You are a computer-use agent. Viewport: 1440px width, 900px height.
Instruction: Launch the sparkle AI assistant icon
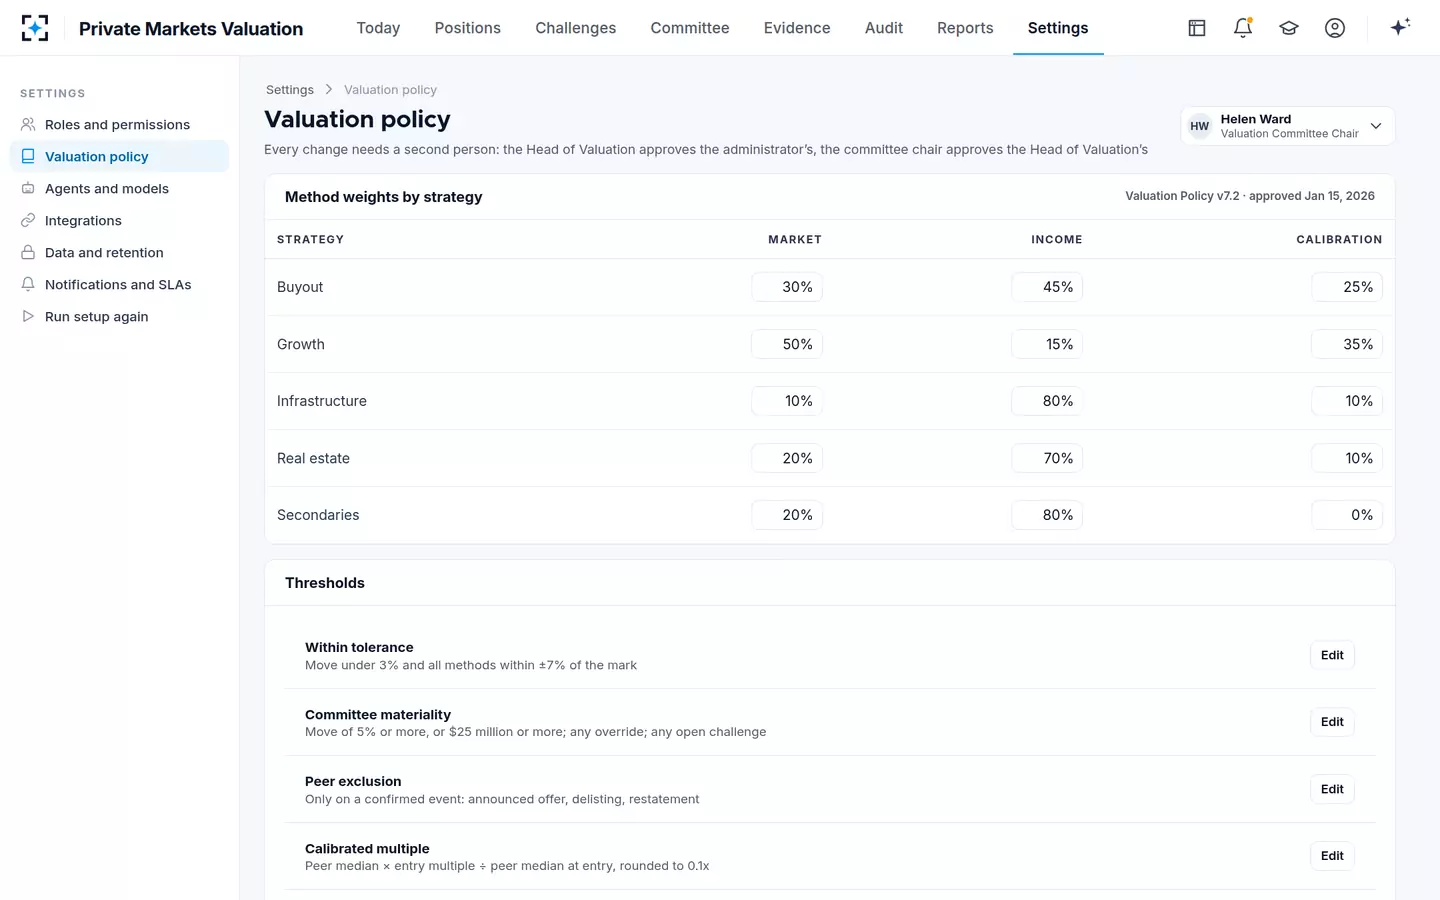[x=1400, y=27]
